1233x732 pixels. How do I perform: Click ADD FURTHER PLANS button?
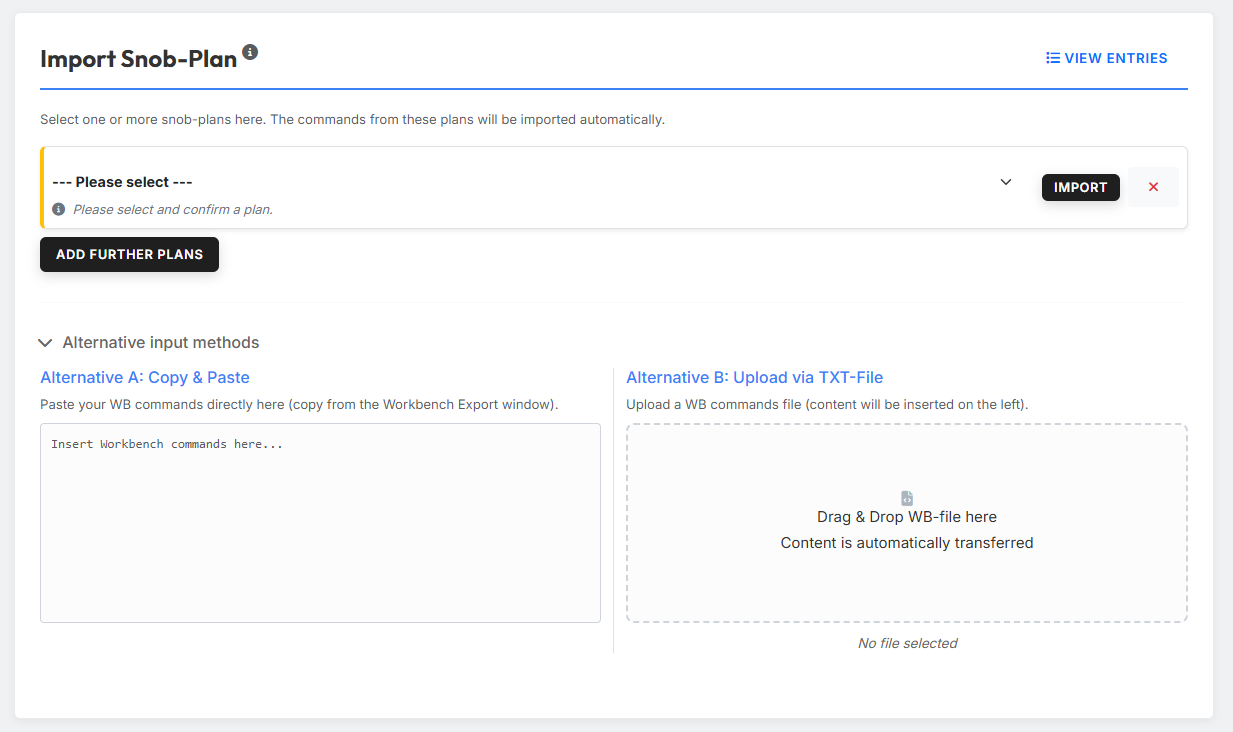pos(129,254)
